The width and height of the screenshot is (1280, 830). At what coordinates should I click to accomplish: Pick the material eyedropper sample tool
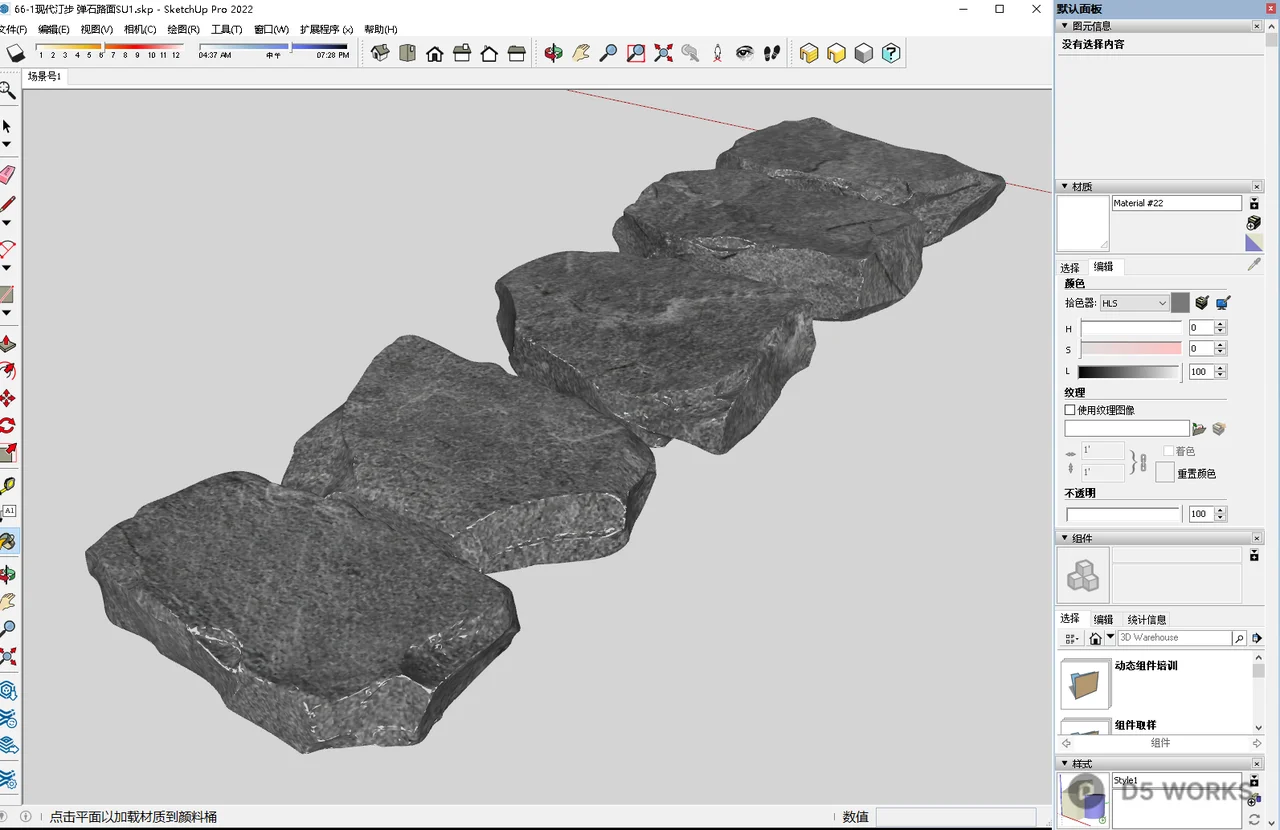tap(1254, 265)
